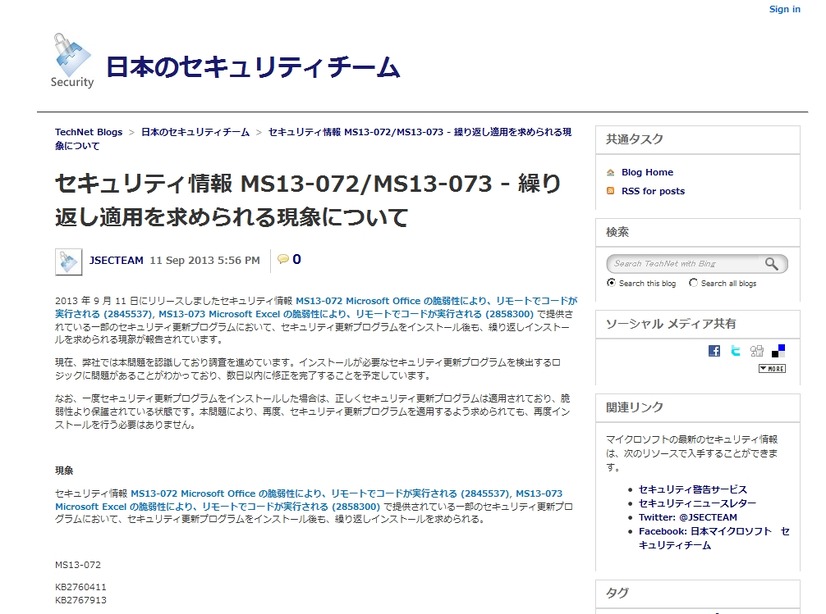Click the 関連リンク panel header

[698, 408]
